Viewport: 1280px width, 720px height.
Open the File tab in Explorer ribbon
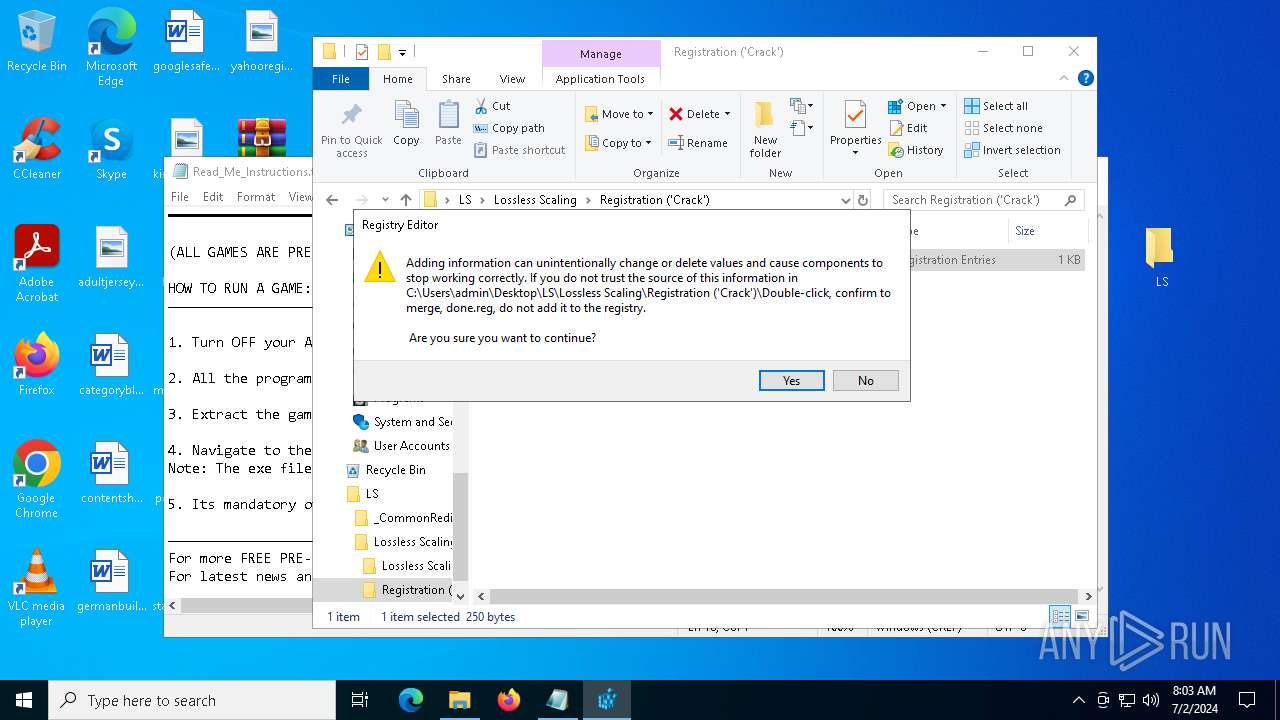[x=341, y=79]
